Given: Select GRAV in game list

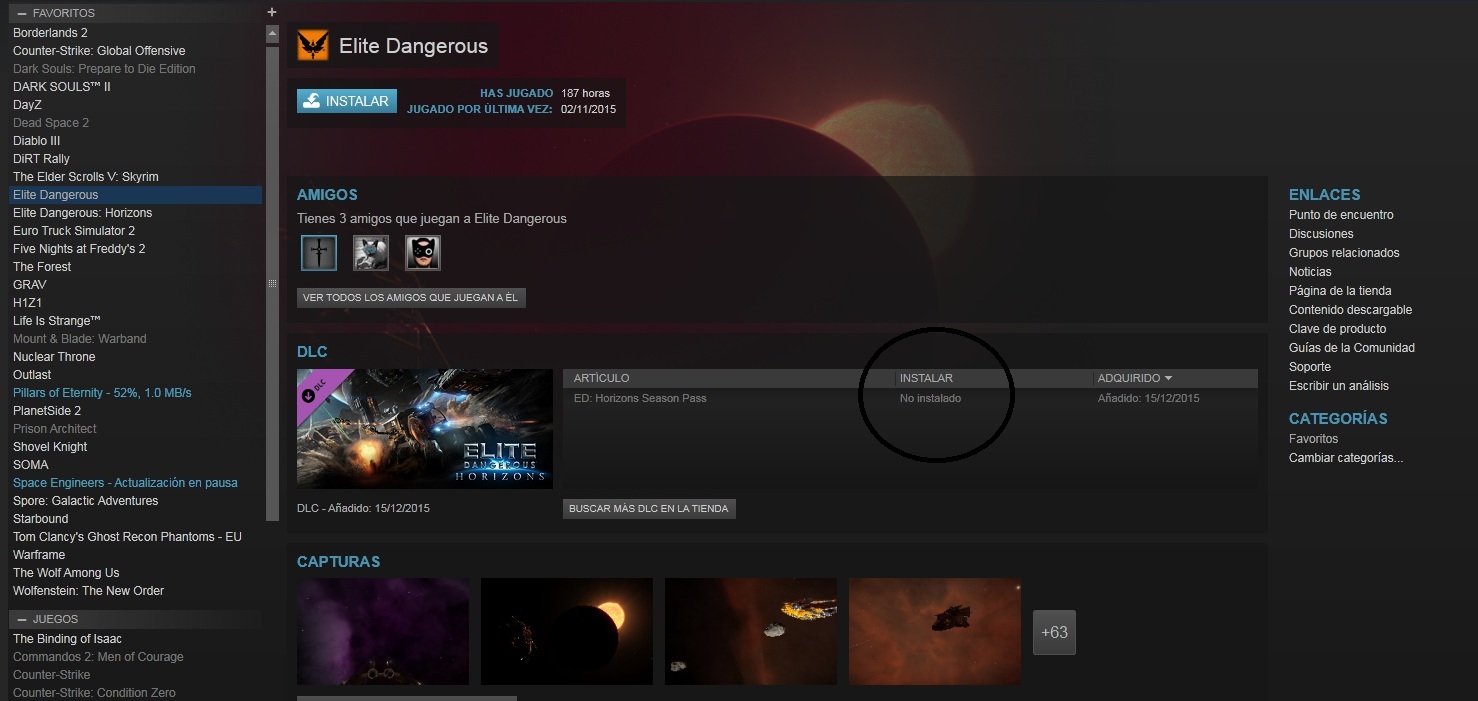Looking at the screenshot, I should (30, 285).
